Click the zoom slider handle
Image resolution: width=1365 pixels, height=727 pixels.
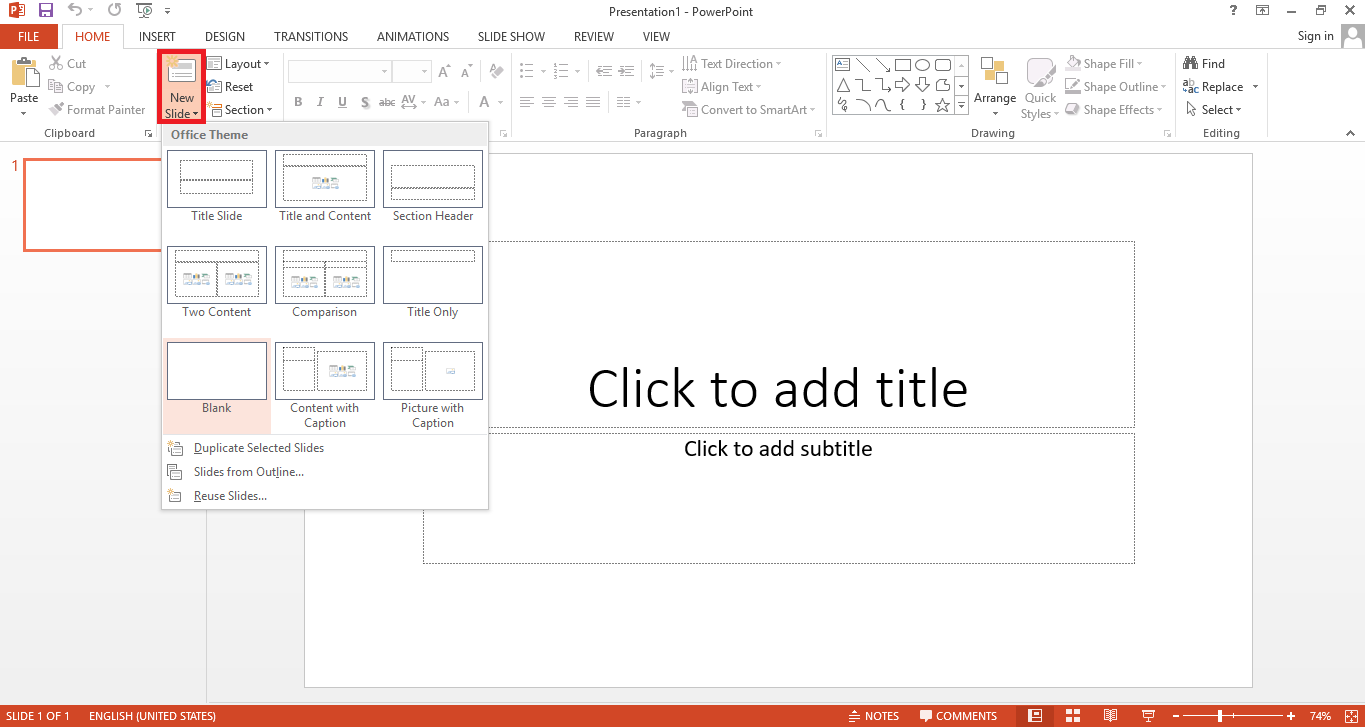click(x=1220, y=716)
